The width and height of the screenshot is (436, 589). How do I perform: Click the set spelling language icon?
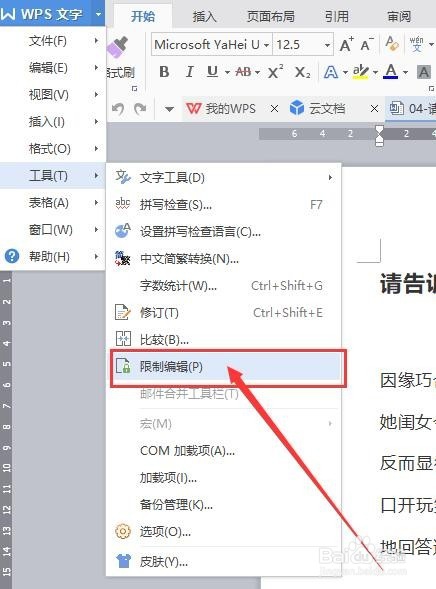point(122,231)
